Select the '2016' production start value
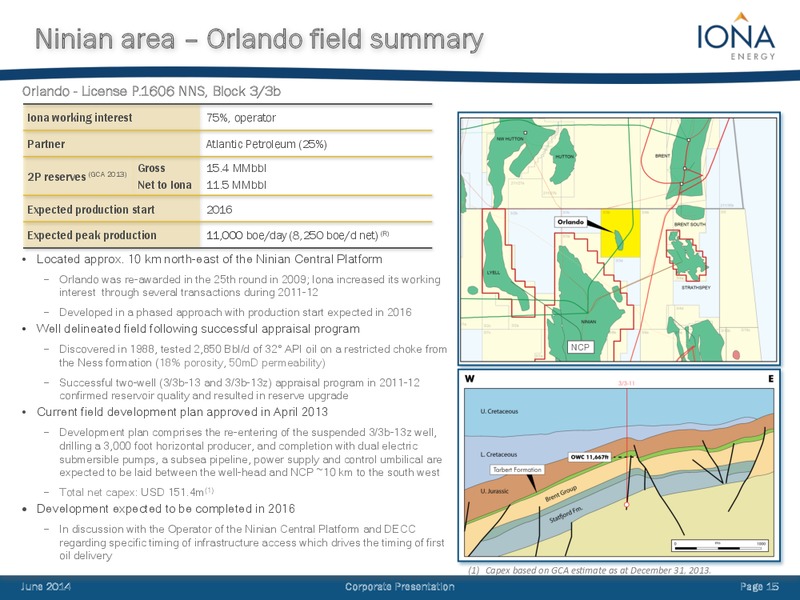The width and height of the screenshot is (800, 600). [219, 210]
